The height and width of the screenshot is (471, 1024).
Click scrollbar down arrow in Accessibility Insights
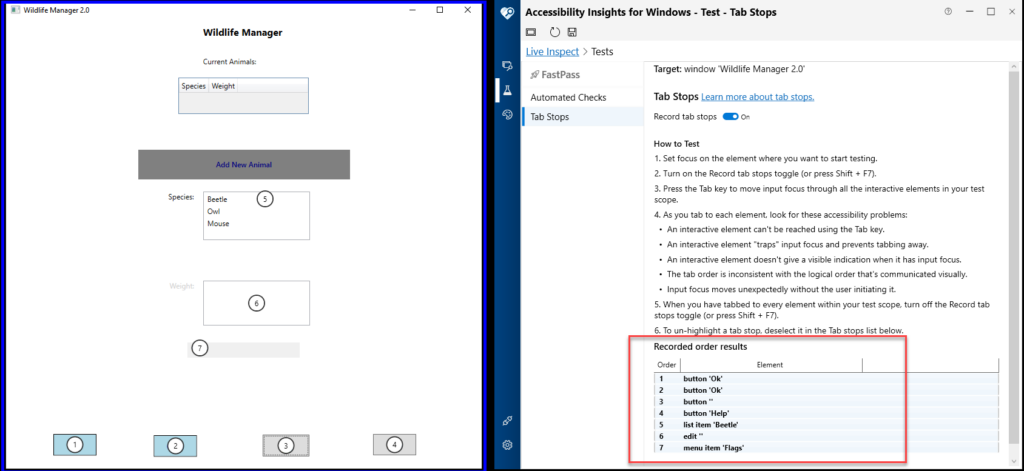point(1014,463)
